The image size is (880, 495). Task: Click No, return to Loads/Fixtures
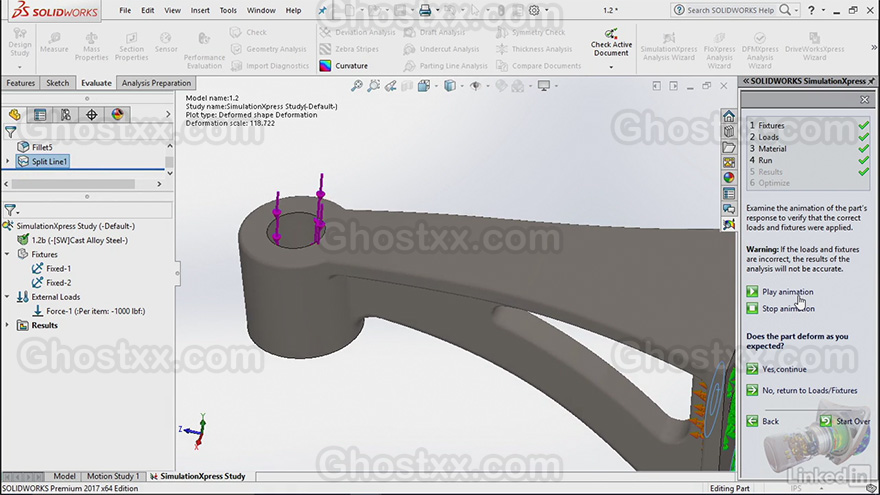[x=802, y=391]
